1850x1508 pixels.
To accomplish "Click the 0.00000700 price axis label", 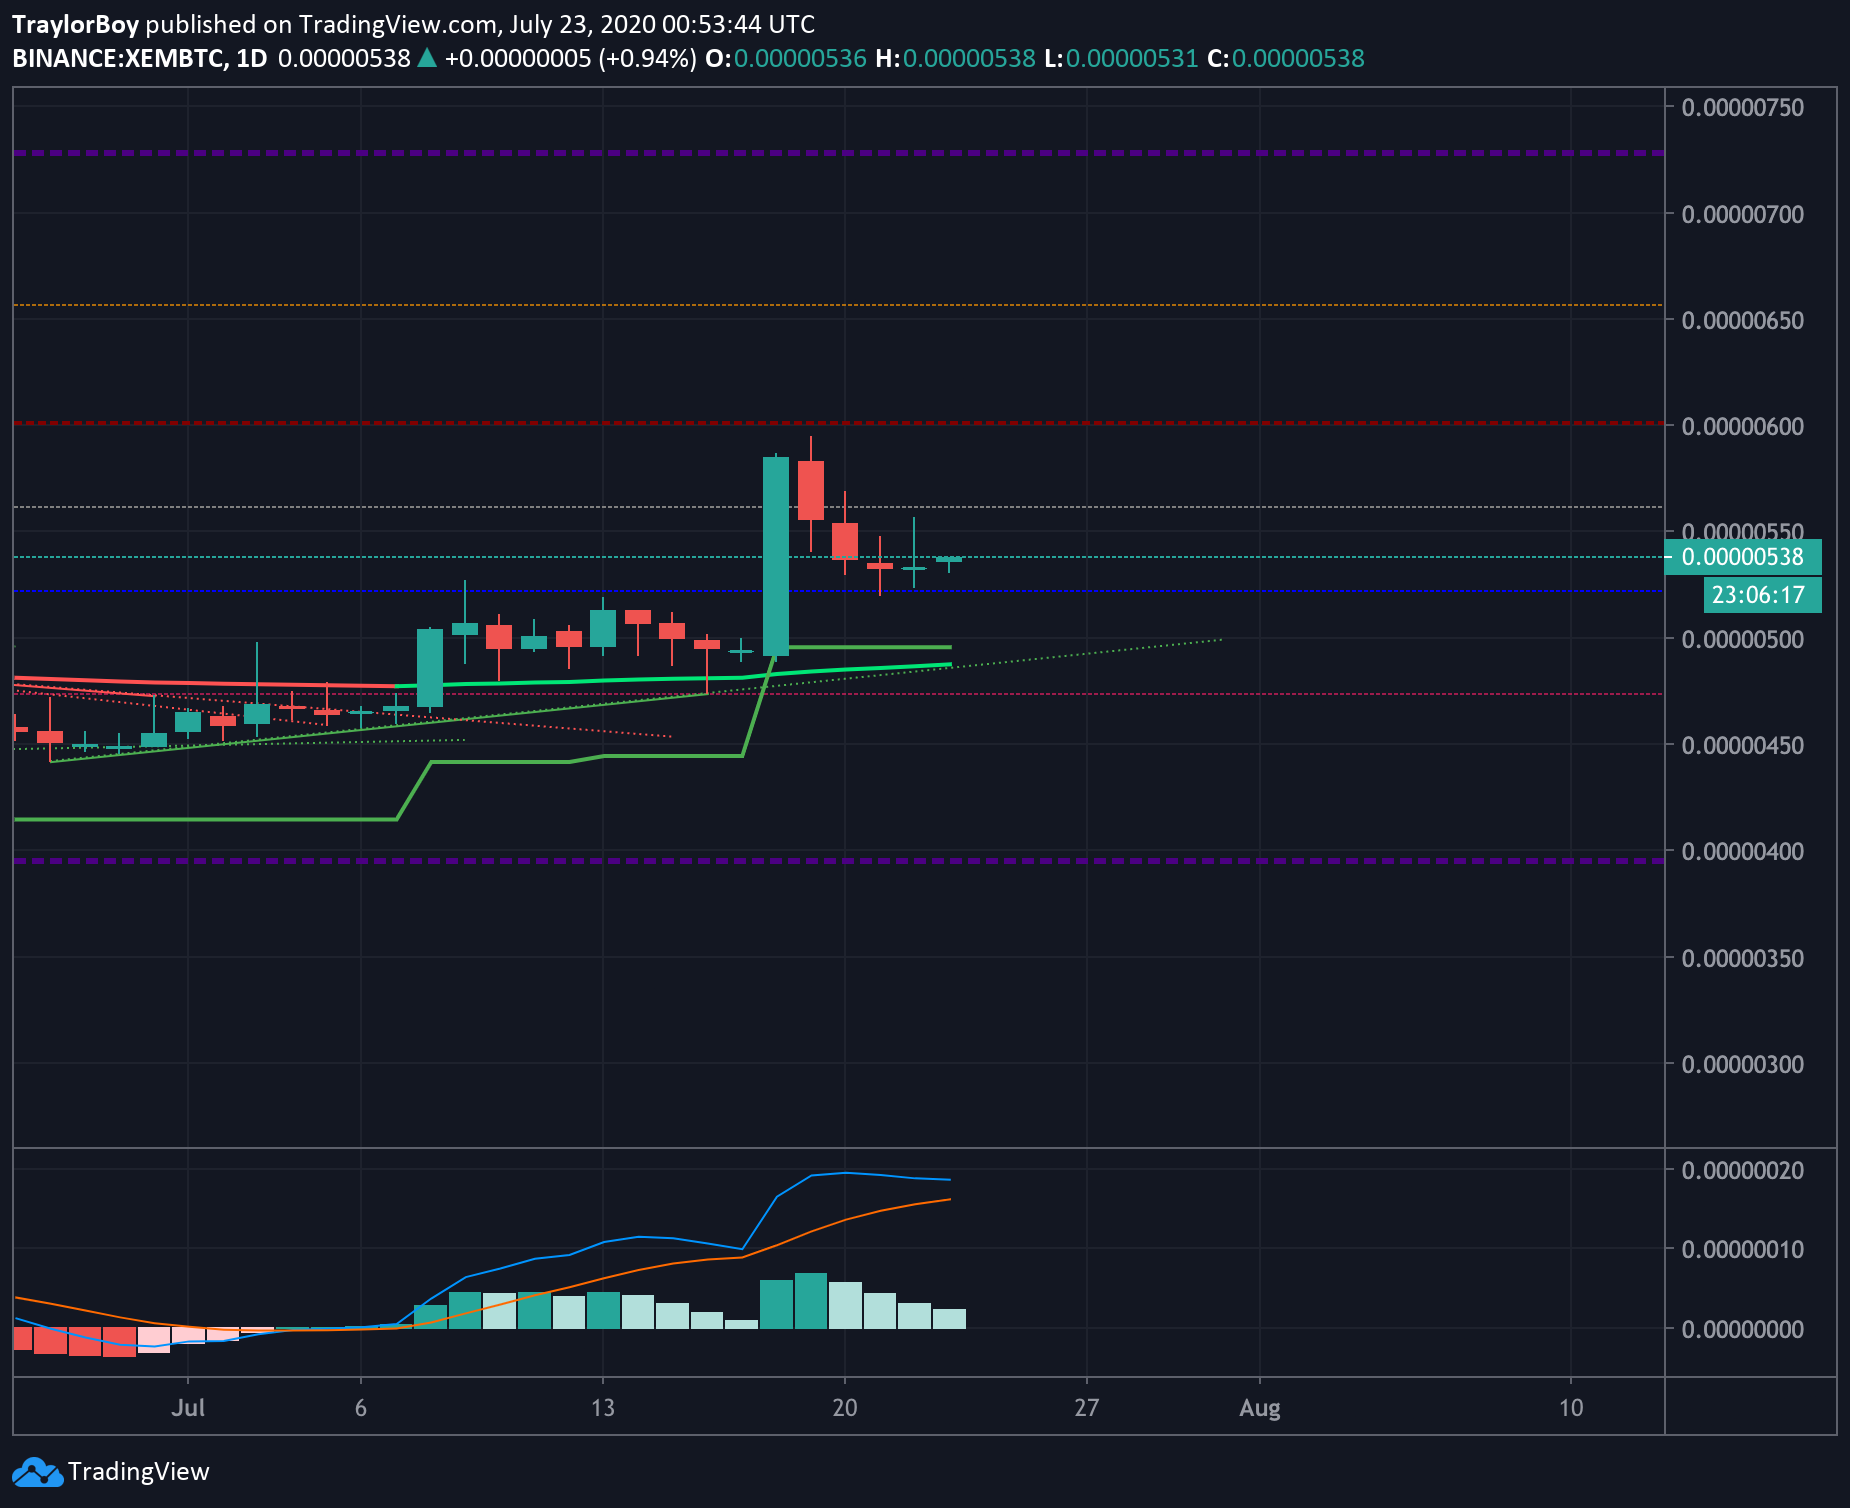I will (1743, 214).
